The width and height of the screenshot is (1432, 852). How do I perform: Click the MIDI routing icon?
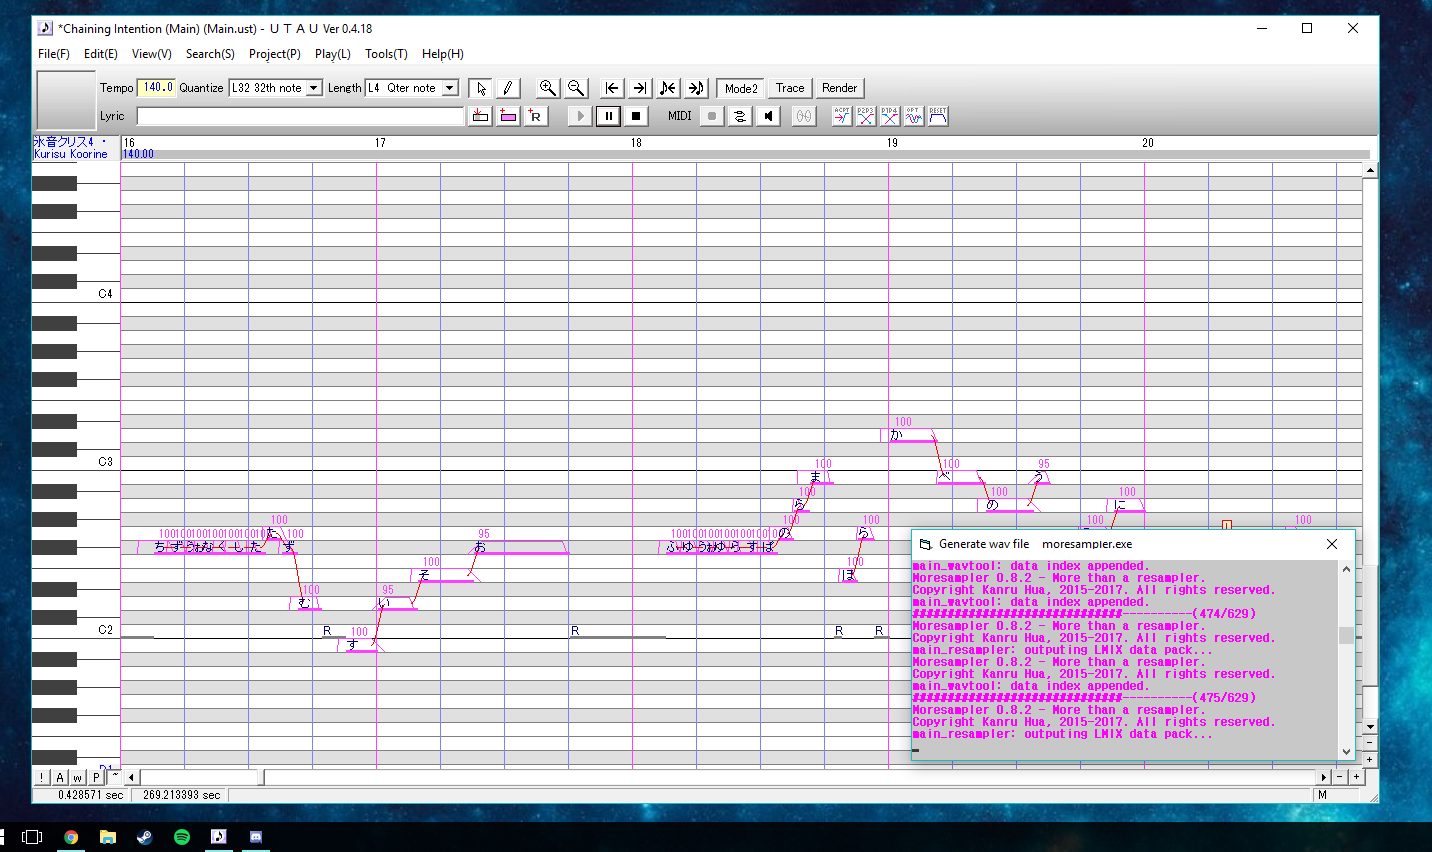click(x=740, y=116)
